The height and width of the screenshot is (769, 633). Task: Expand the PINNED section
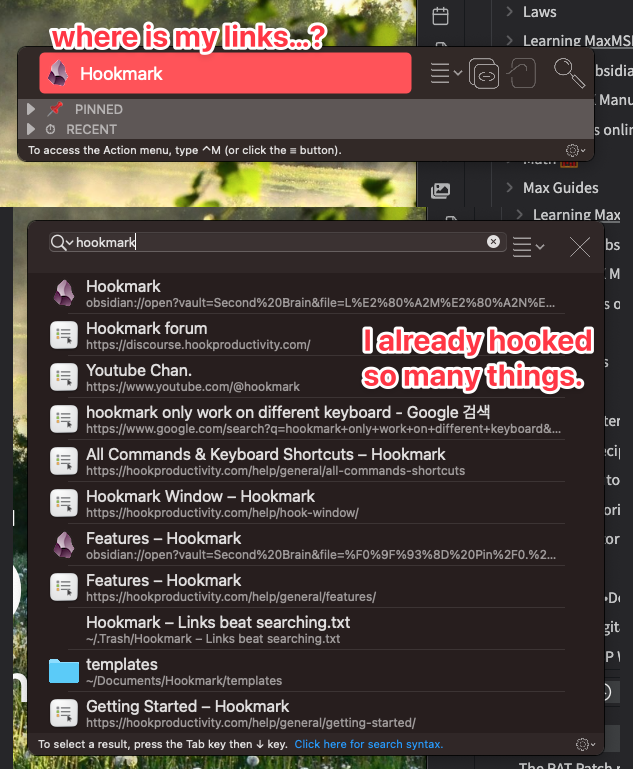click(31, 109)
